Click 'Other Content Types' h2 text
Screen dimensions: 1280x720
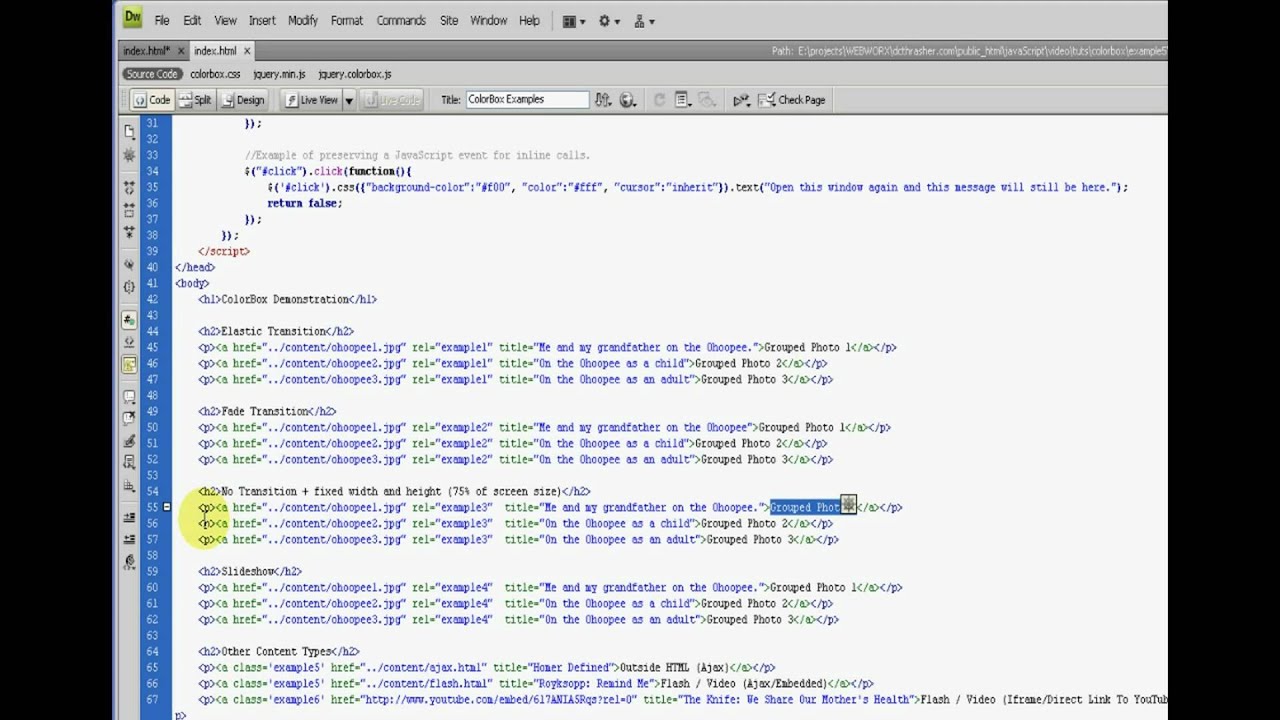pyautogui.click(x=276, y=651)
